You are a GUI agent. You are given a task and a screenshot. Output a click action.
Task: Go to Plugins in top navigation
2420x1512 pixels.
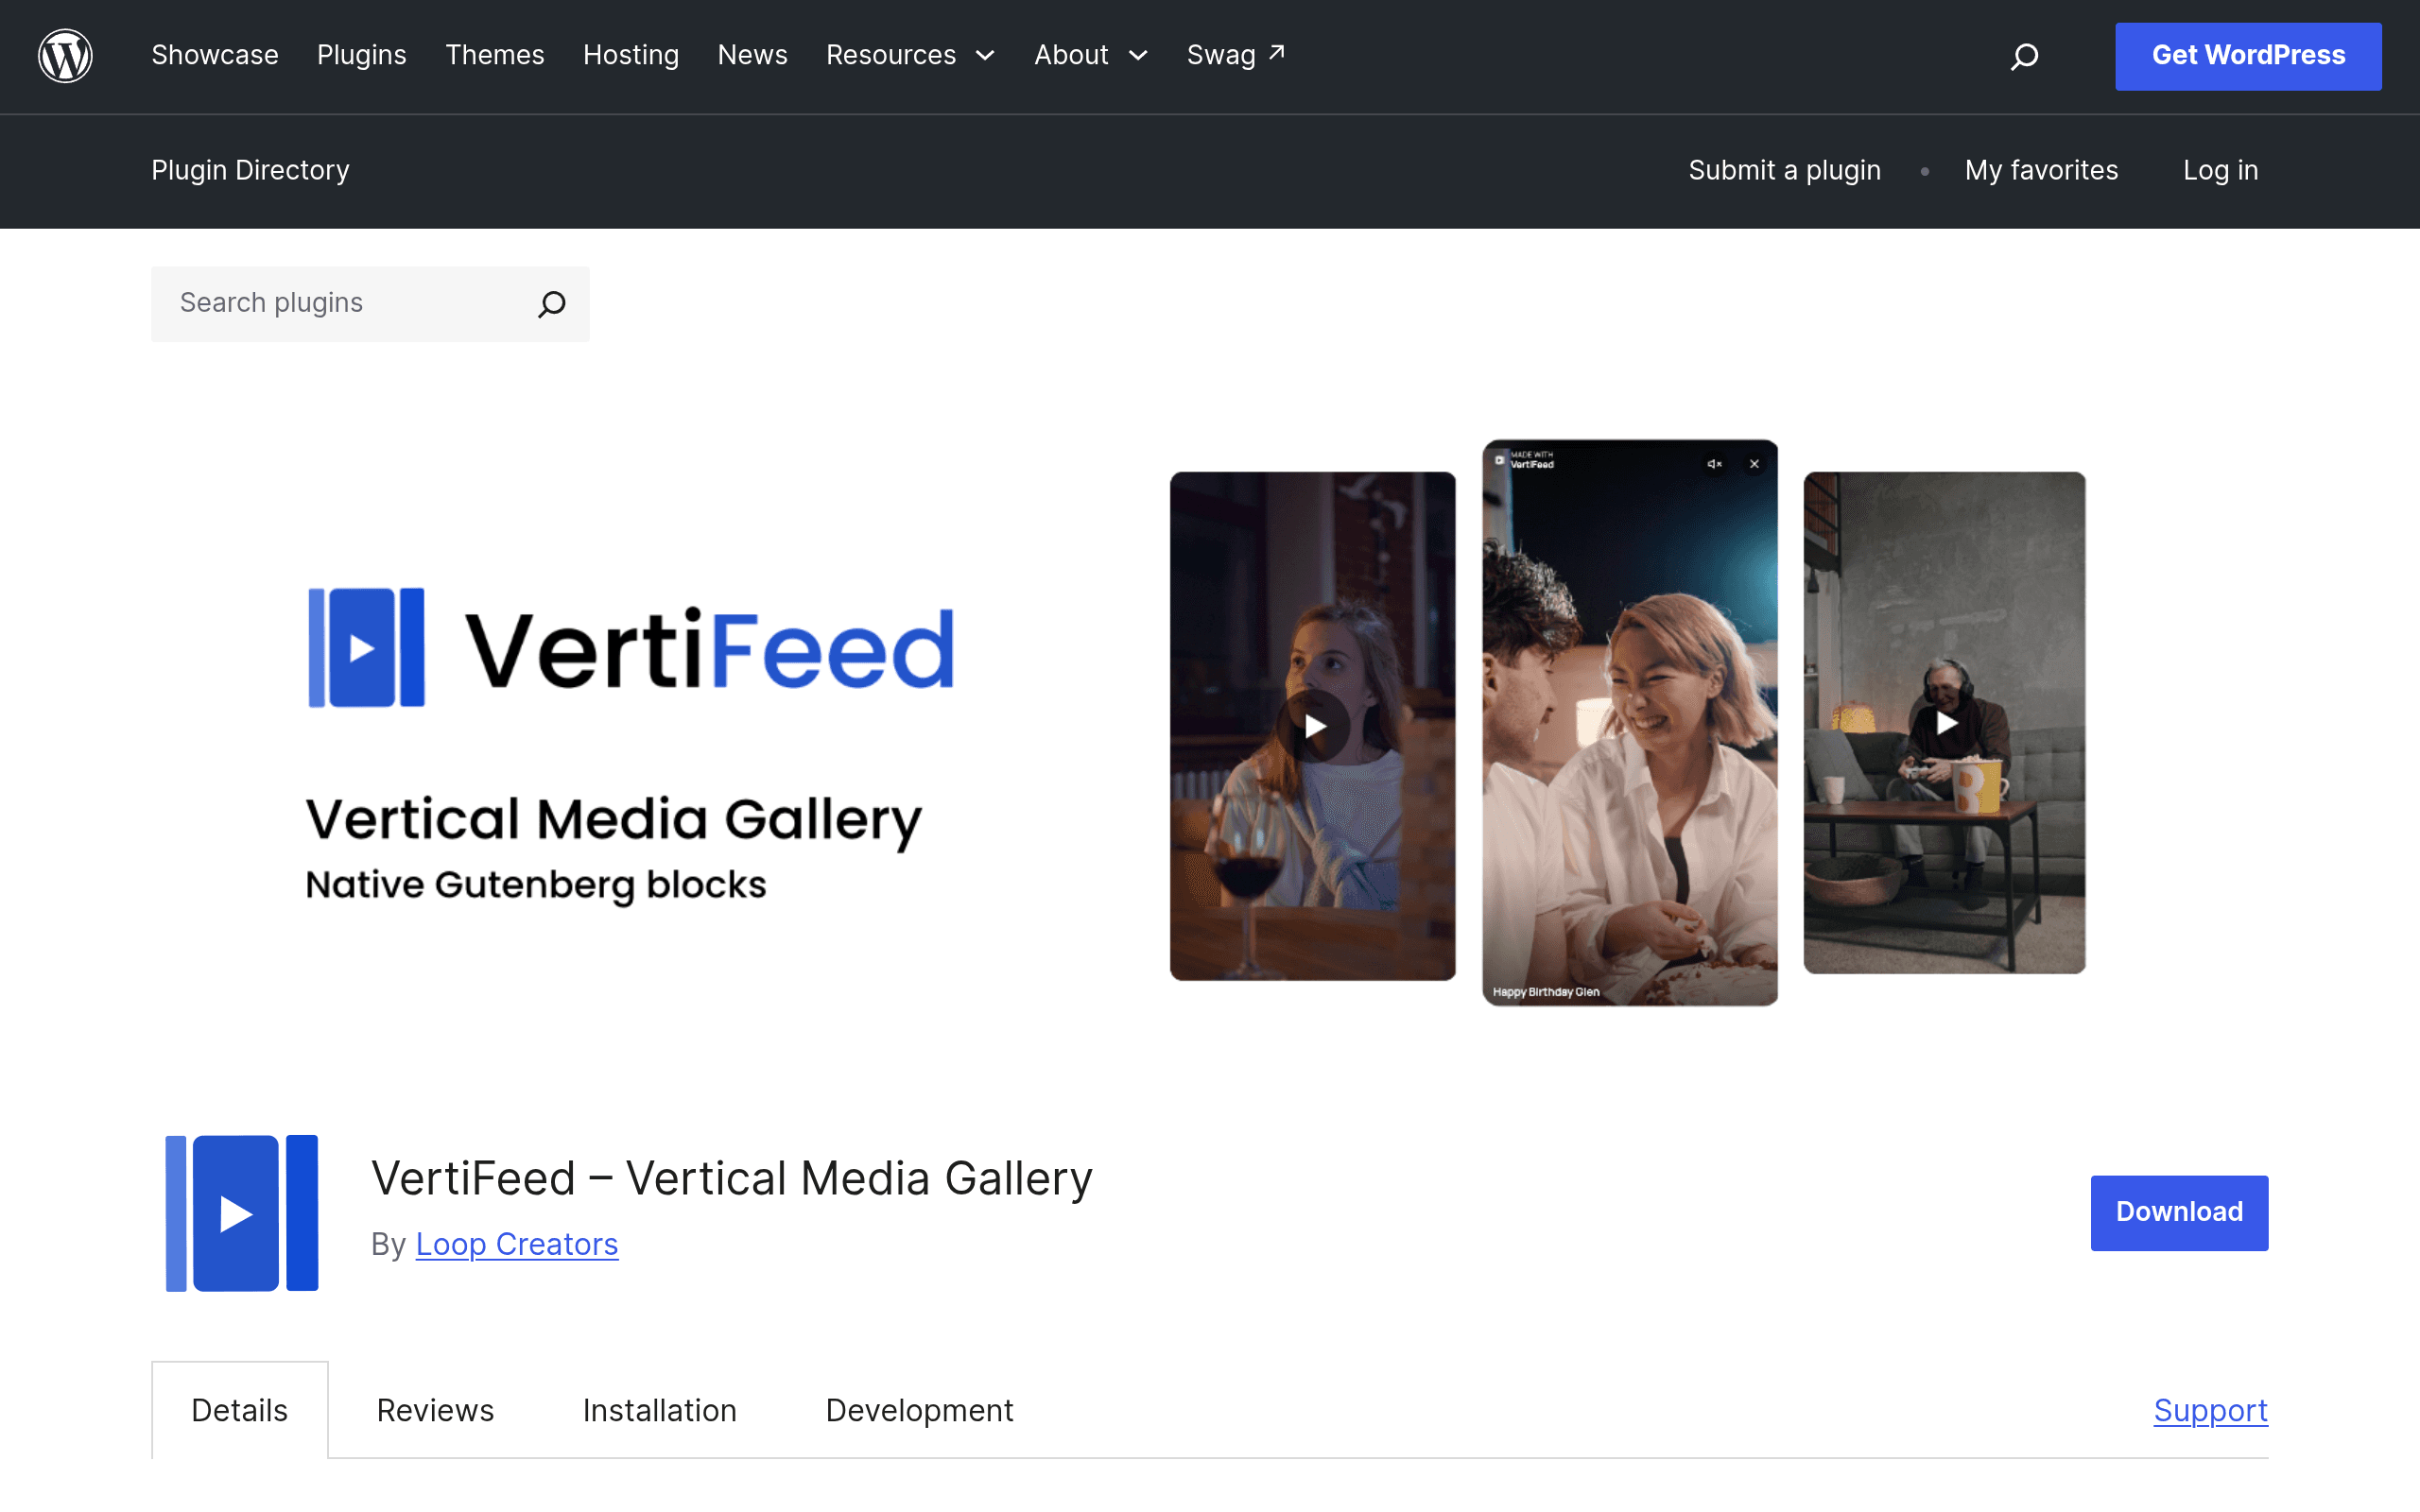362,55
